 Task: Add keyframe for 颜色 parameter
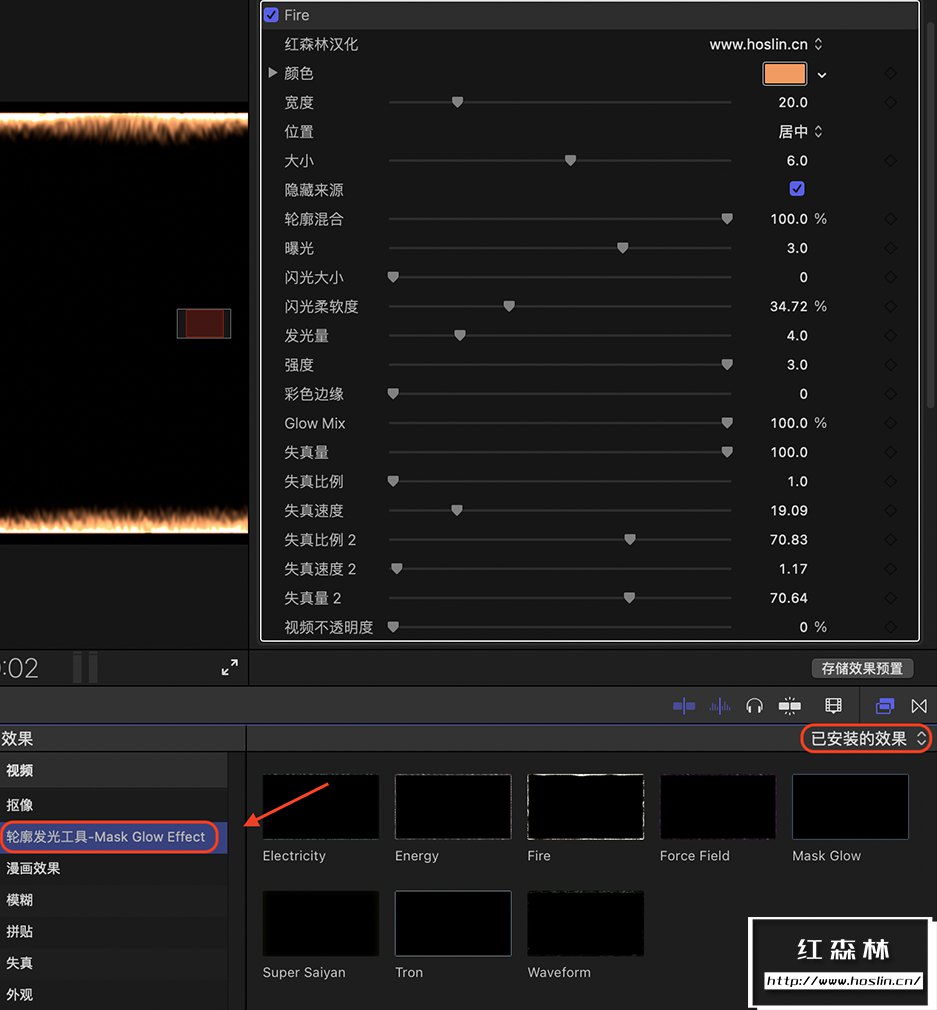pyautogui.click(x=891, y=73)
